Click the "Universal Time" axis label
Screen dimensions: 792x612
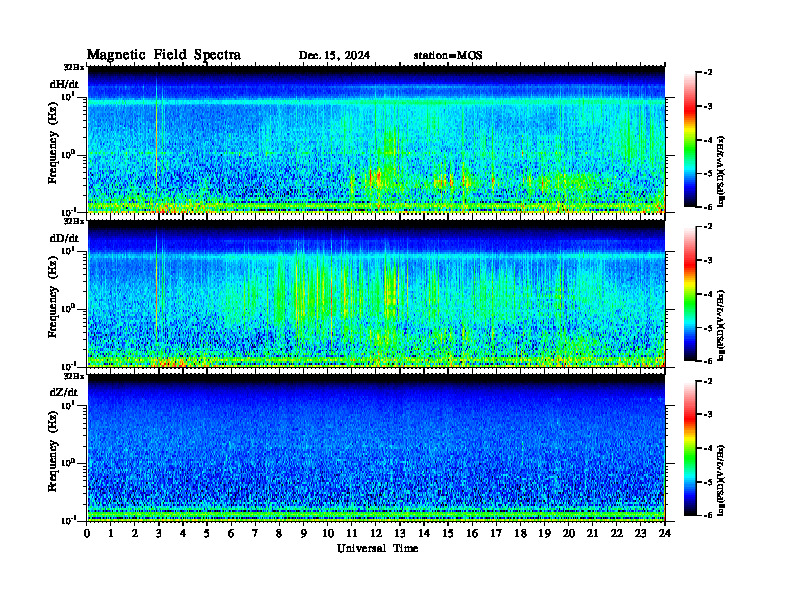point(377,548)
